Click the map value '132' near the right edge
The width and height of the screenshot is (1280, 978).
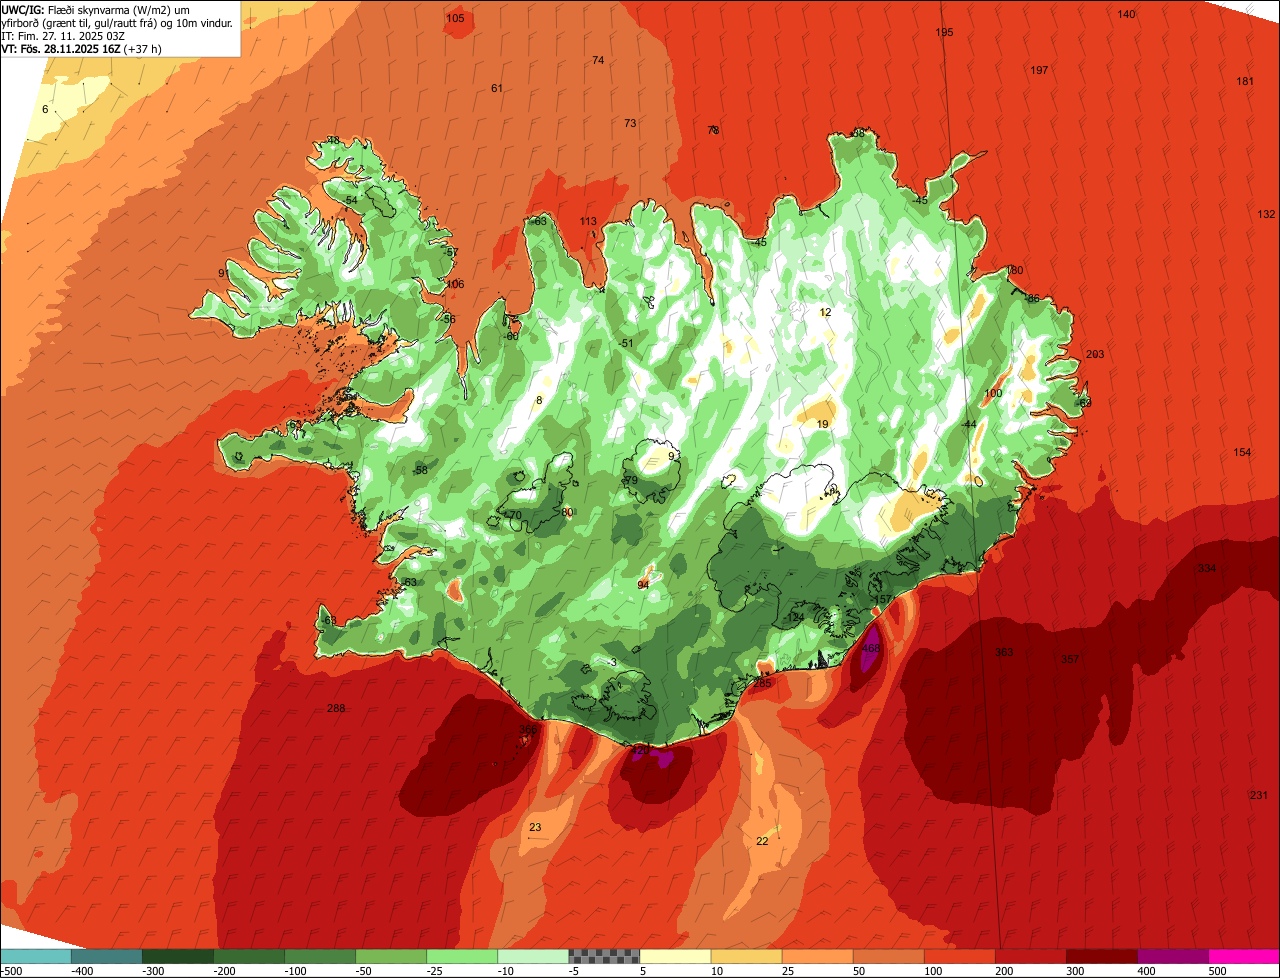tap(1267, 214)
